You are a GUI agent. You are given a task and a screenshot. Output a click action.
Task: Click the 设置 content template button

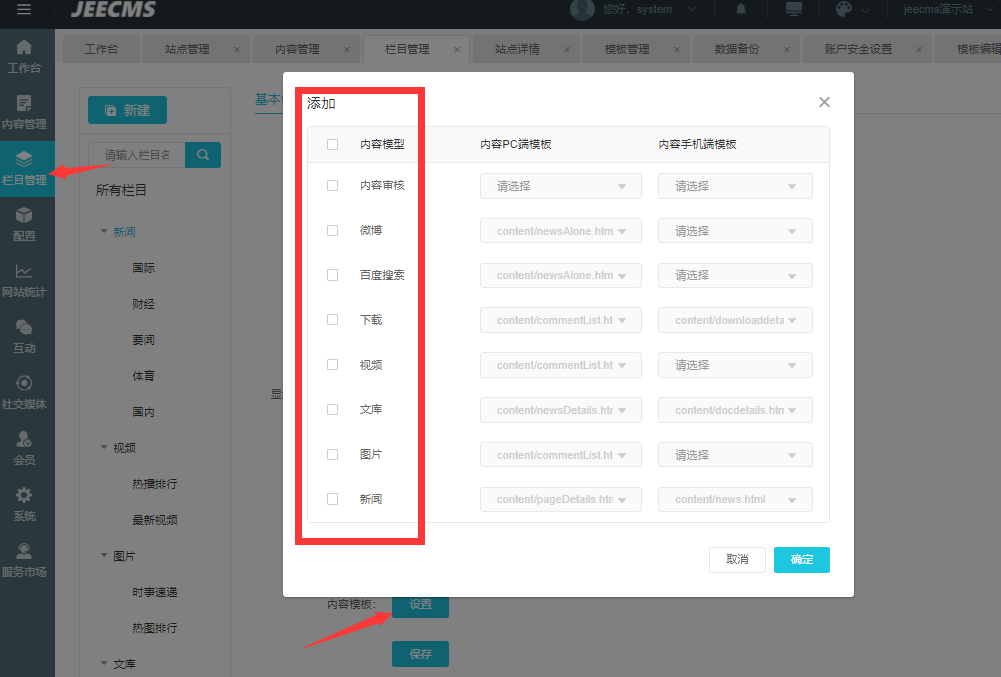click(x=420, y=607)
